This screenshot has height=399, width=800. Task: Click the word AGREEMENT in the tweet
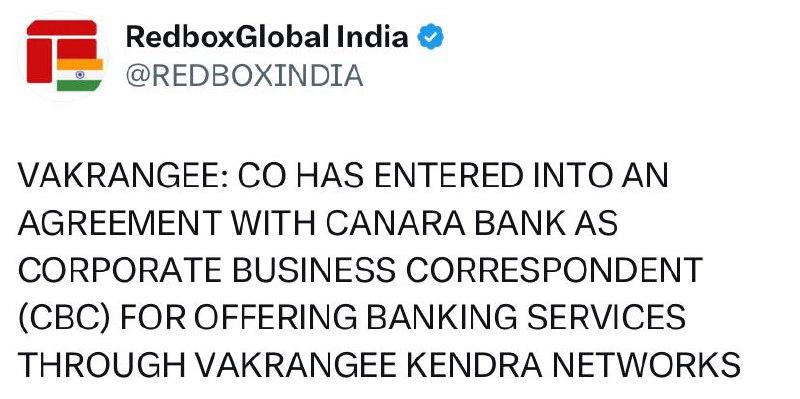[x=120, y=223]
